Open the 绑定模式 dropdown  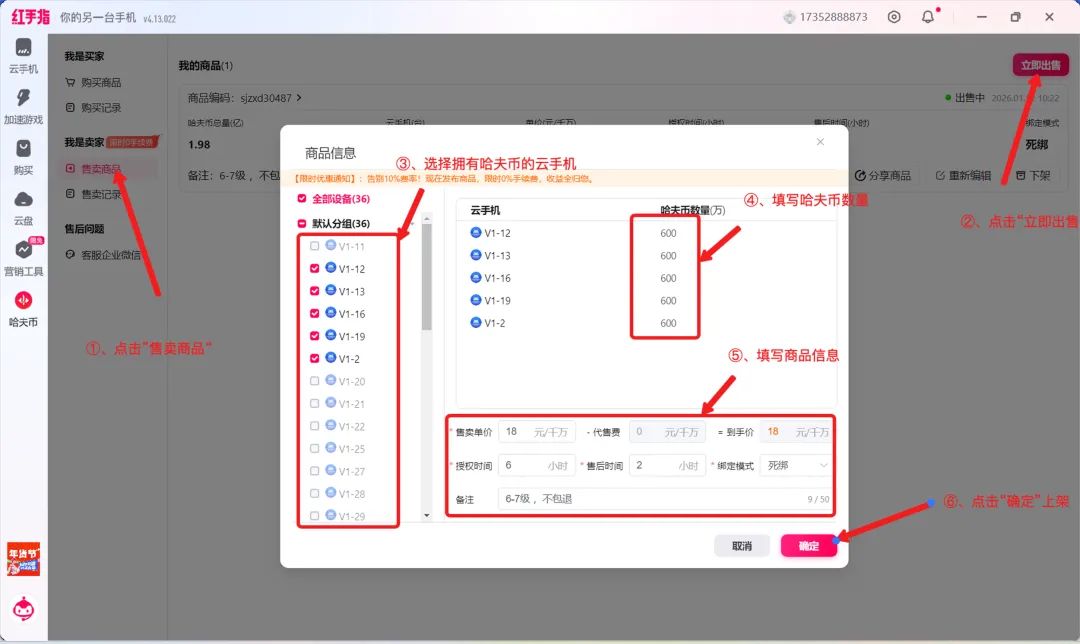coord(796,466)
